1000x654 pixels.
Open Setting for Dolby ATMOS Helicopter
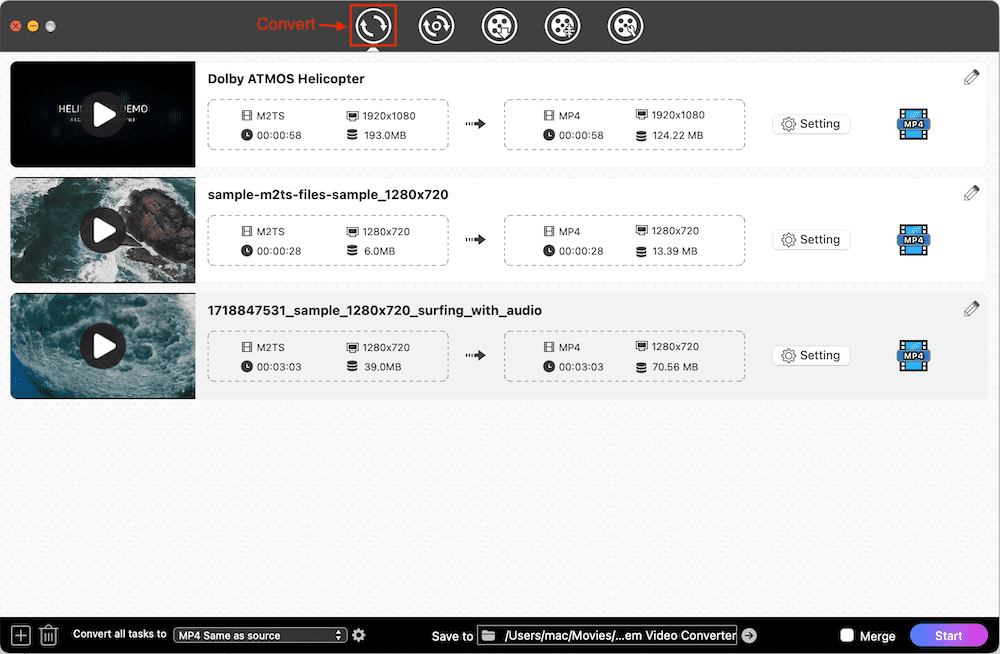(x=811, y=124)
